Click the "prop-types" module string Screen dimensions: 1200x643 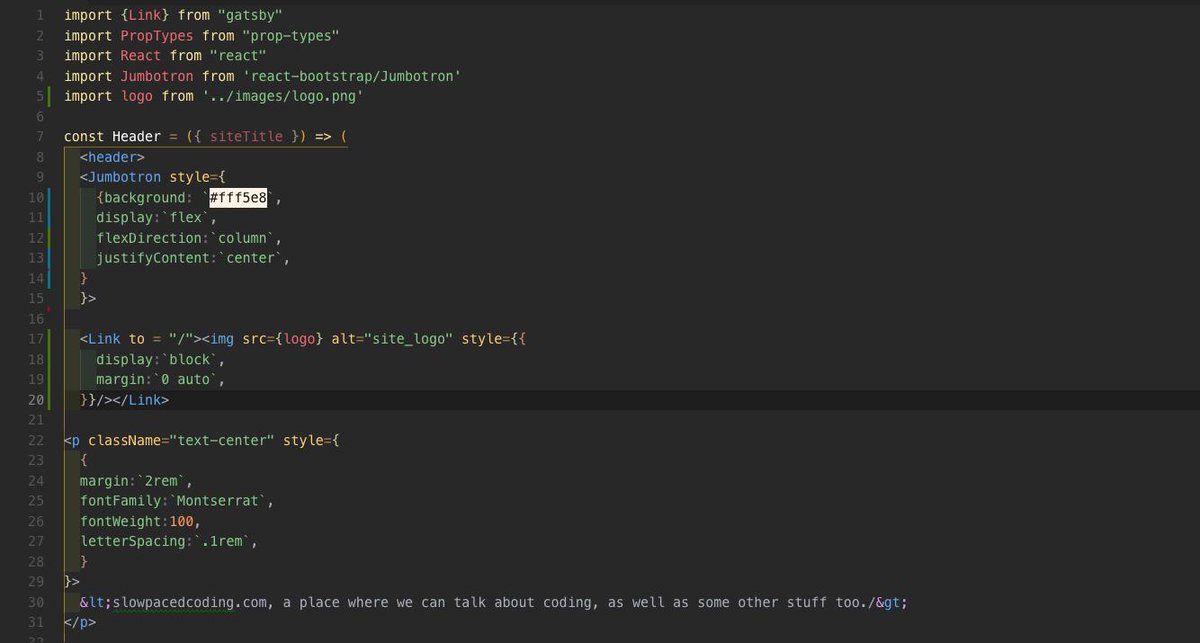(x=291, y=36)
